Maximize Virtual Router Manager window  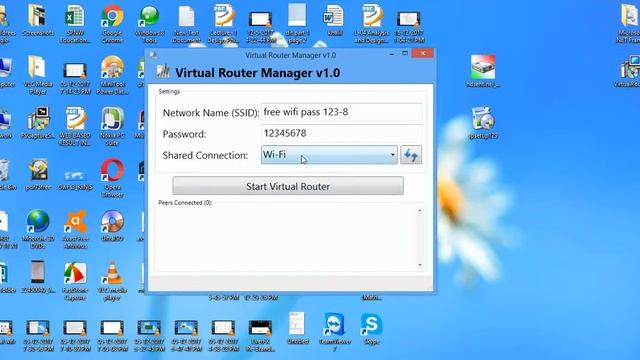(405, 53)
